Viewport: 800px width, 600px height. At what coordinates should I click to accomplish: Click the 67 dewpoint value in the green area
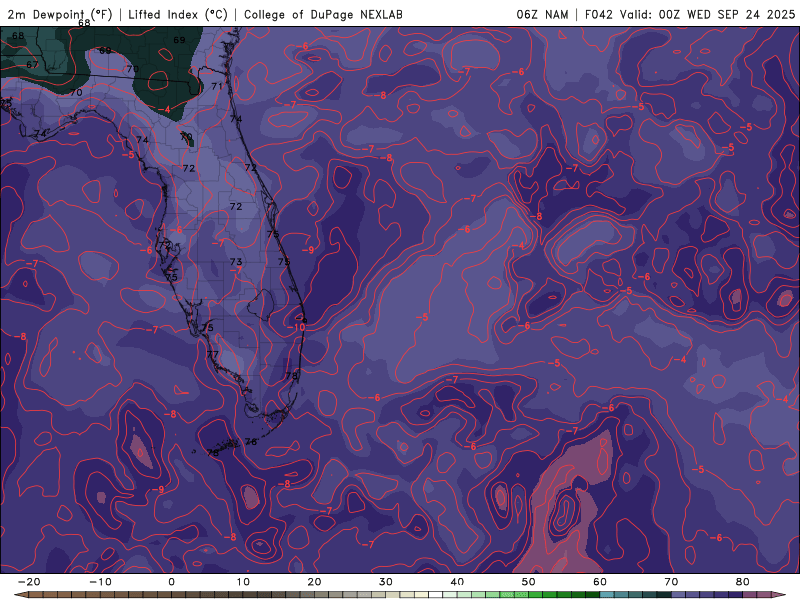[32, 65]
